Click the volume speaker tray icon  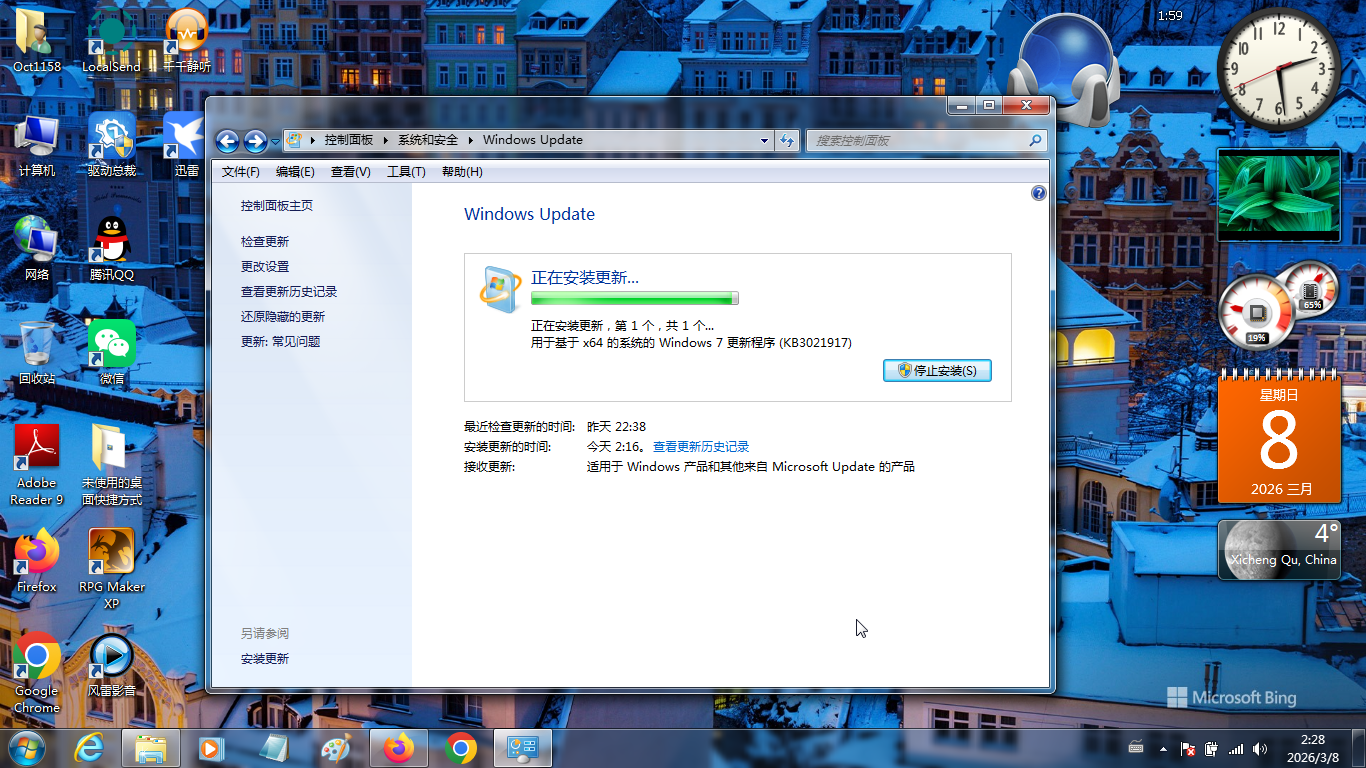point(1260,748)
